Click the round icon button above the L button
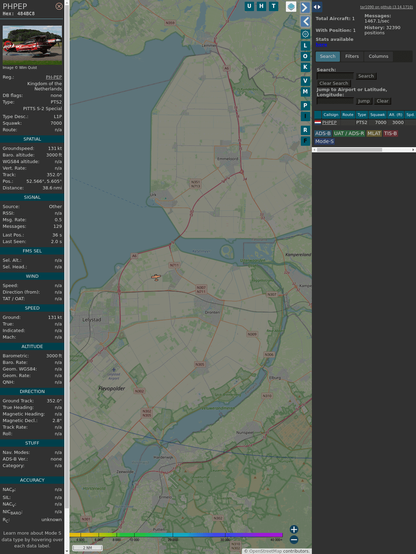Viewport: 416px width, 554px height. pos(305,34)
